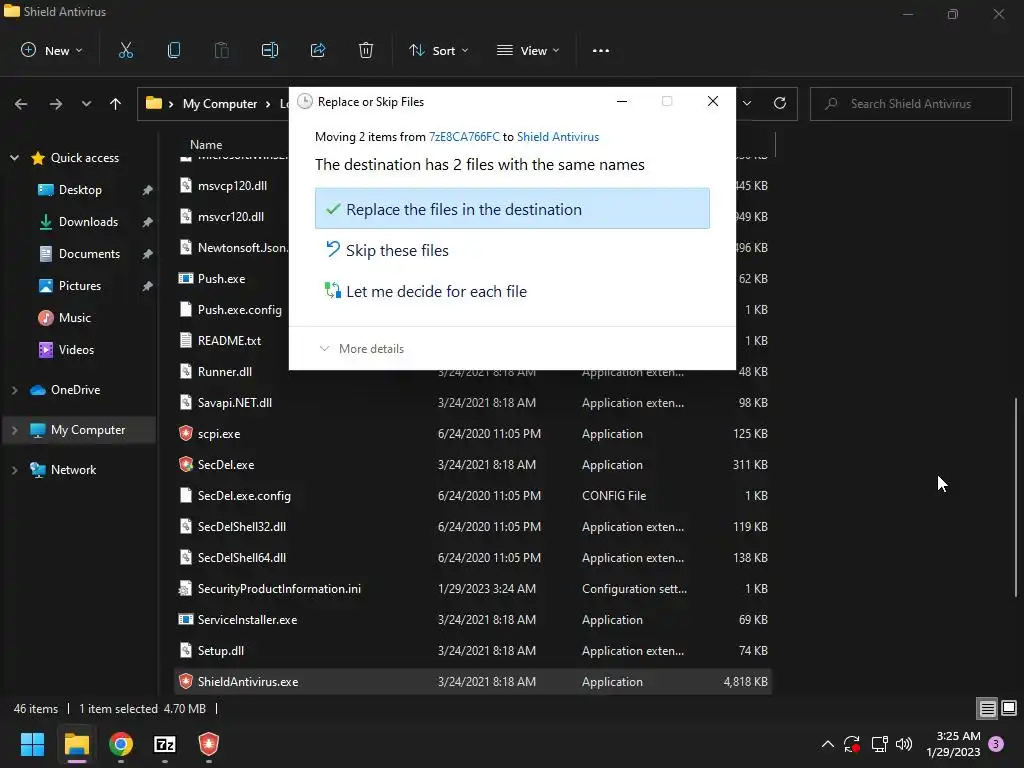1024x768 pixels.
Task: Go back with the left arrow
Action: pyautogui.click(x=21, y=104)
